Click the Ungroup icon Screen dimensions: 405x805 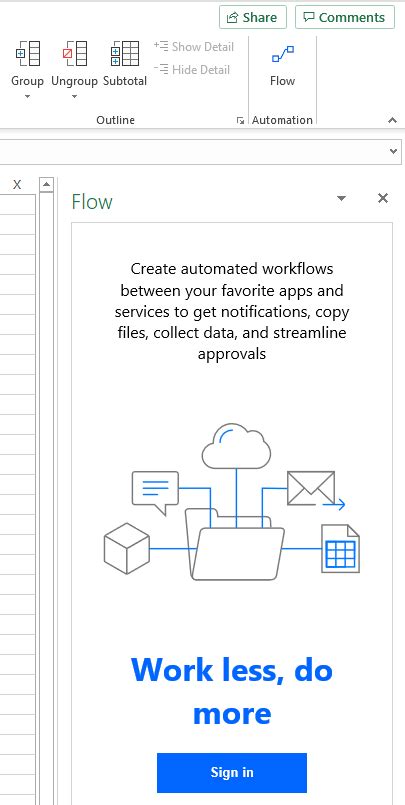(x=74, y=53)
